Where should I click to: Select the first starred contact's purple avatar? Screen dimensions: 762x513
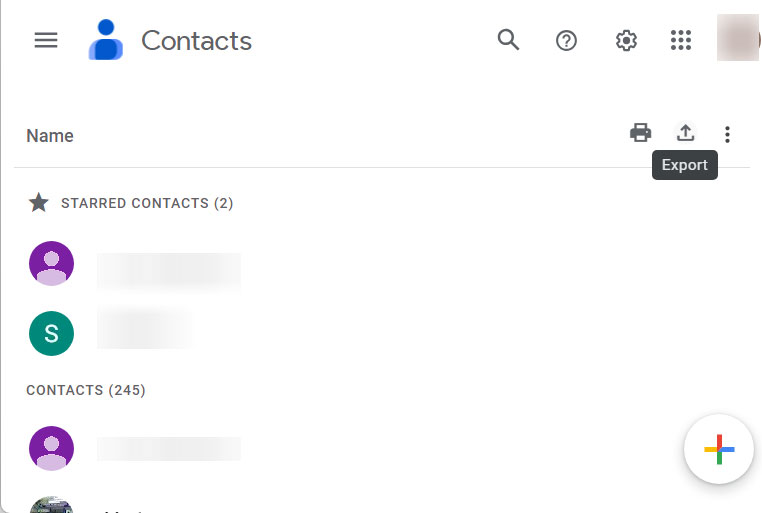tap(52, 264)
